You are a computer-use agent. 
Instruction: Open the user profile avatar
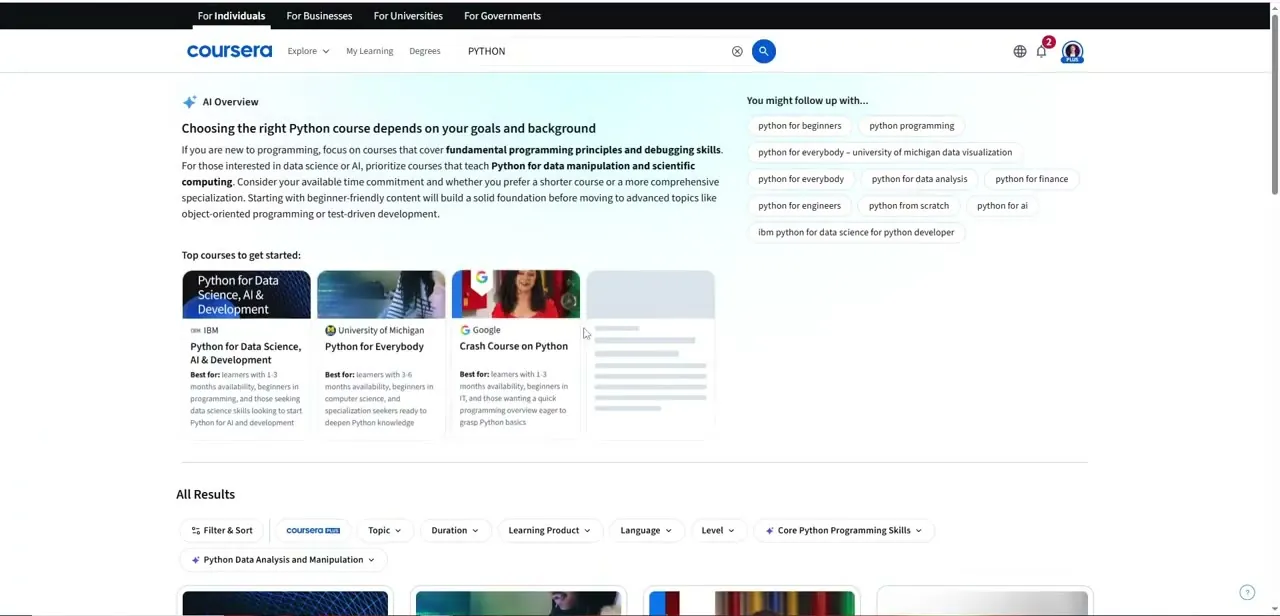(x=1072, y=52)
